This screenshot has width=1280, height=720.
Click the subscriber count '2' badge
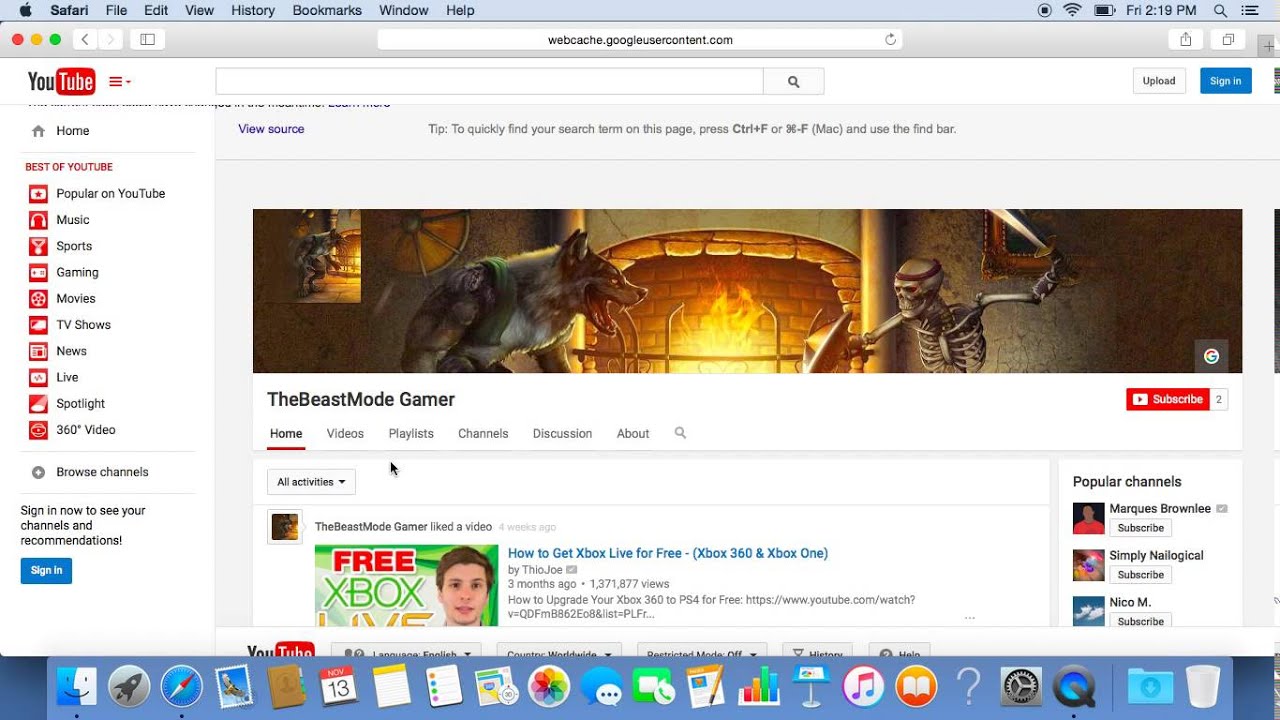click(x=1219, y=400)
